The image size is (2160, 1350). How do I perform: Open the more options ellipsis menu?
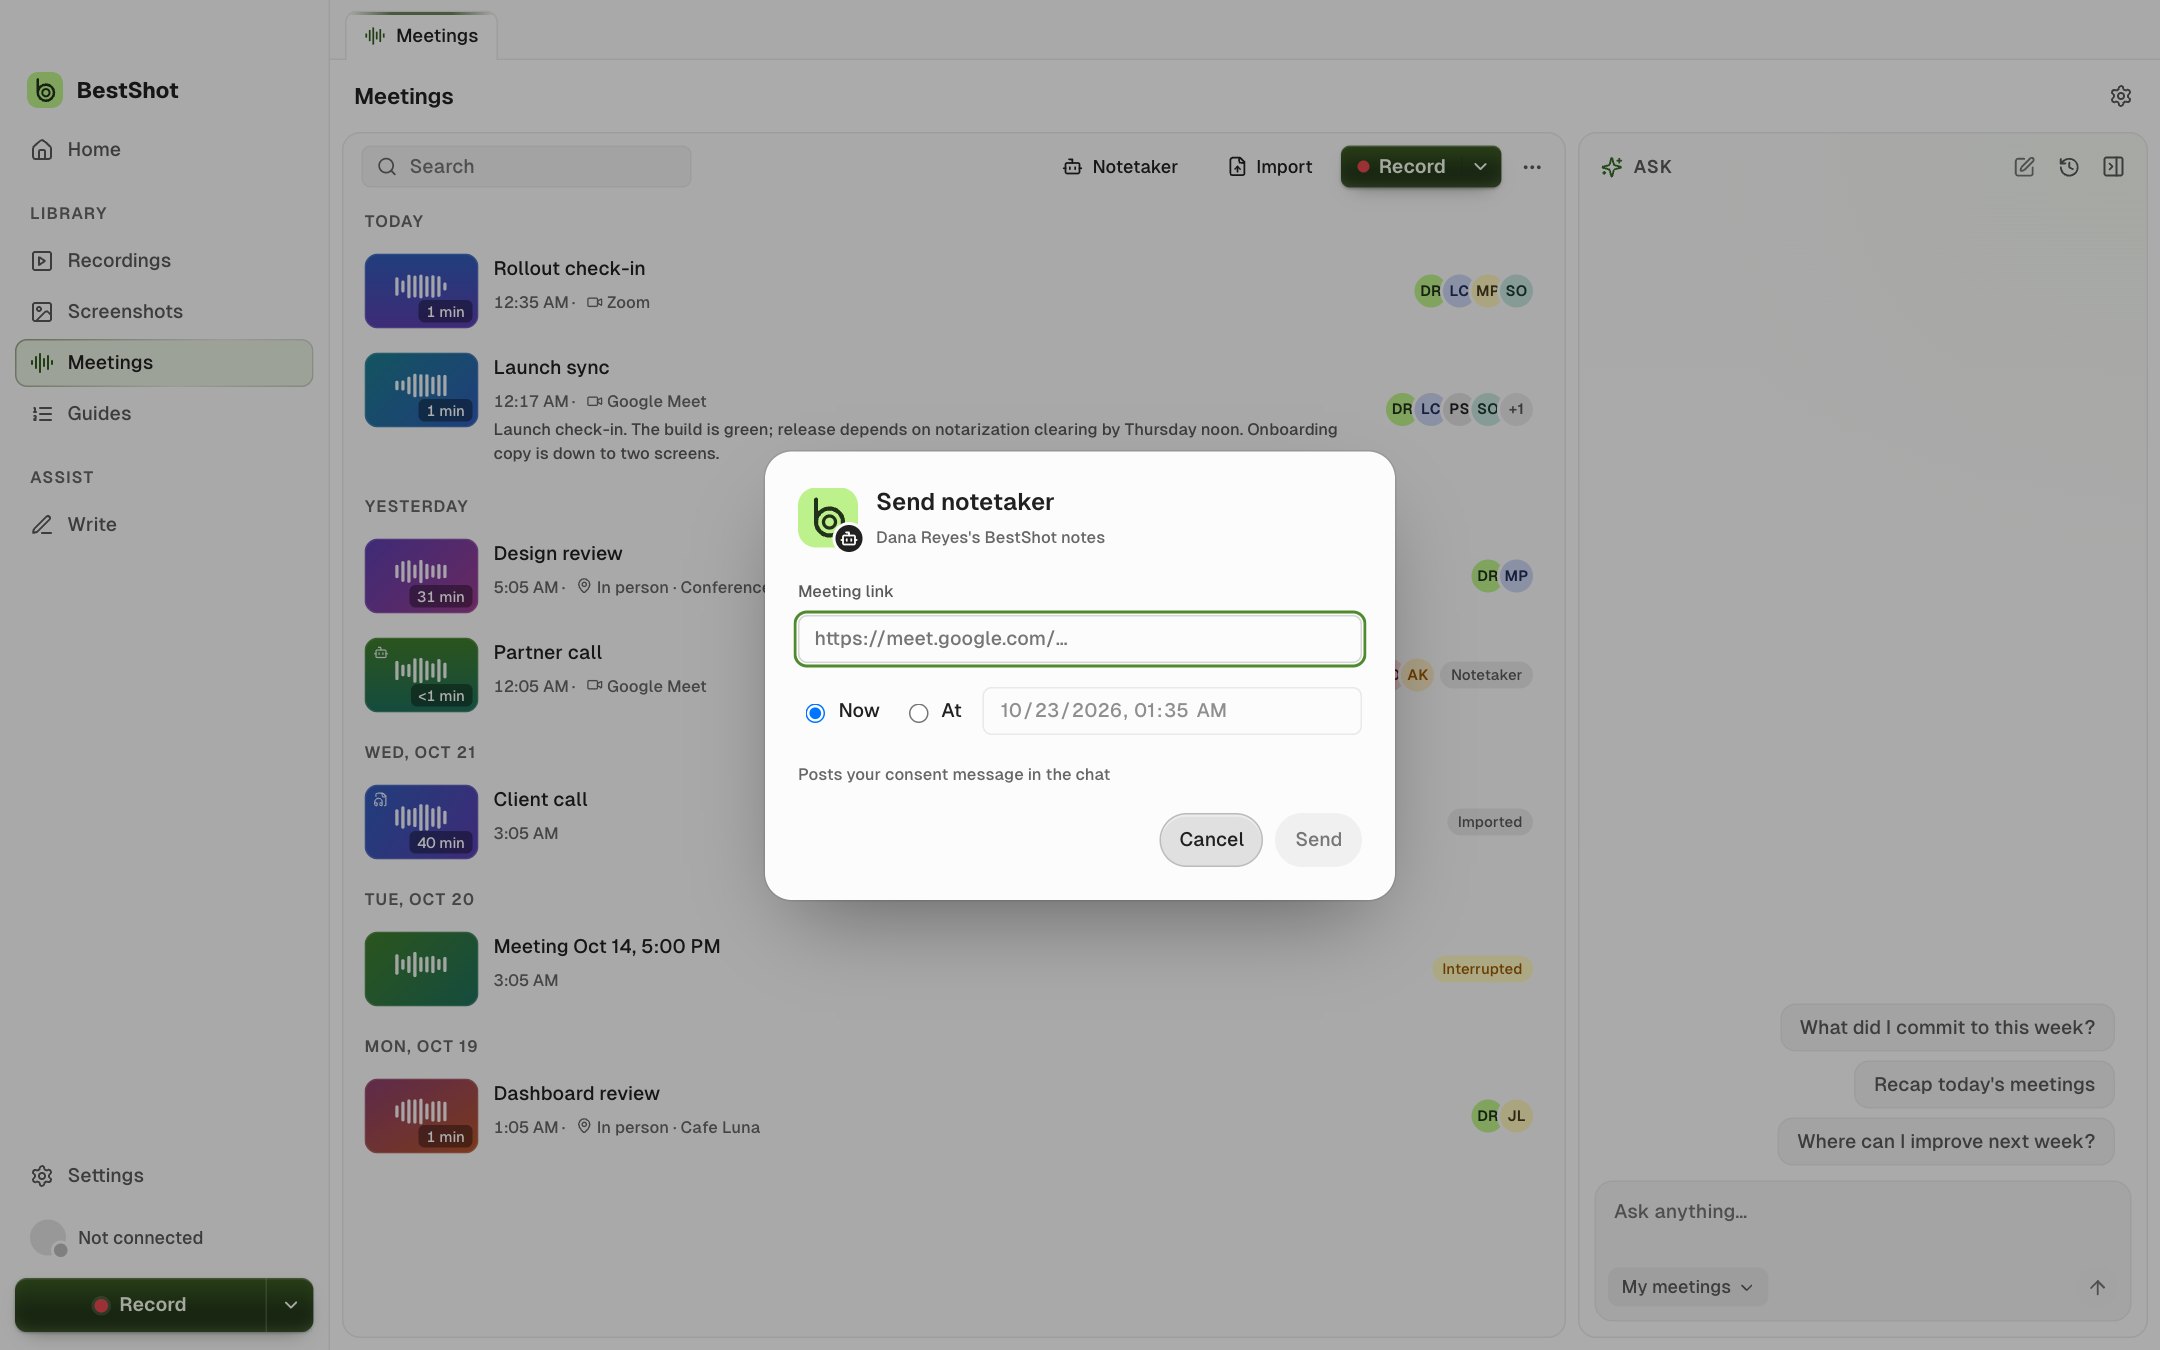coord(1532,166)
